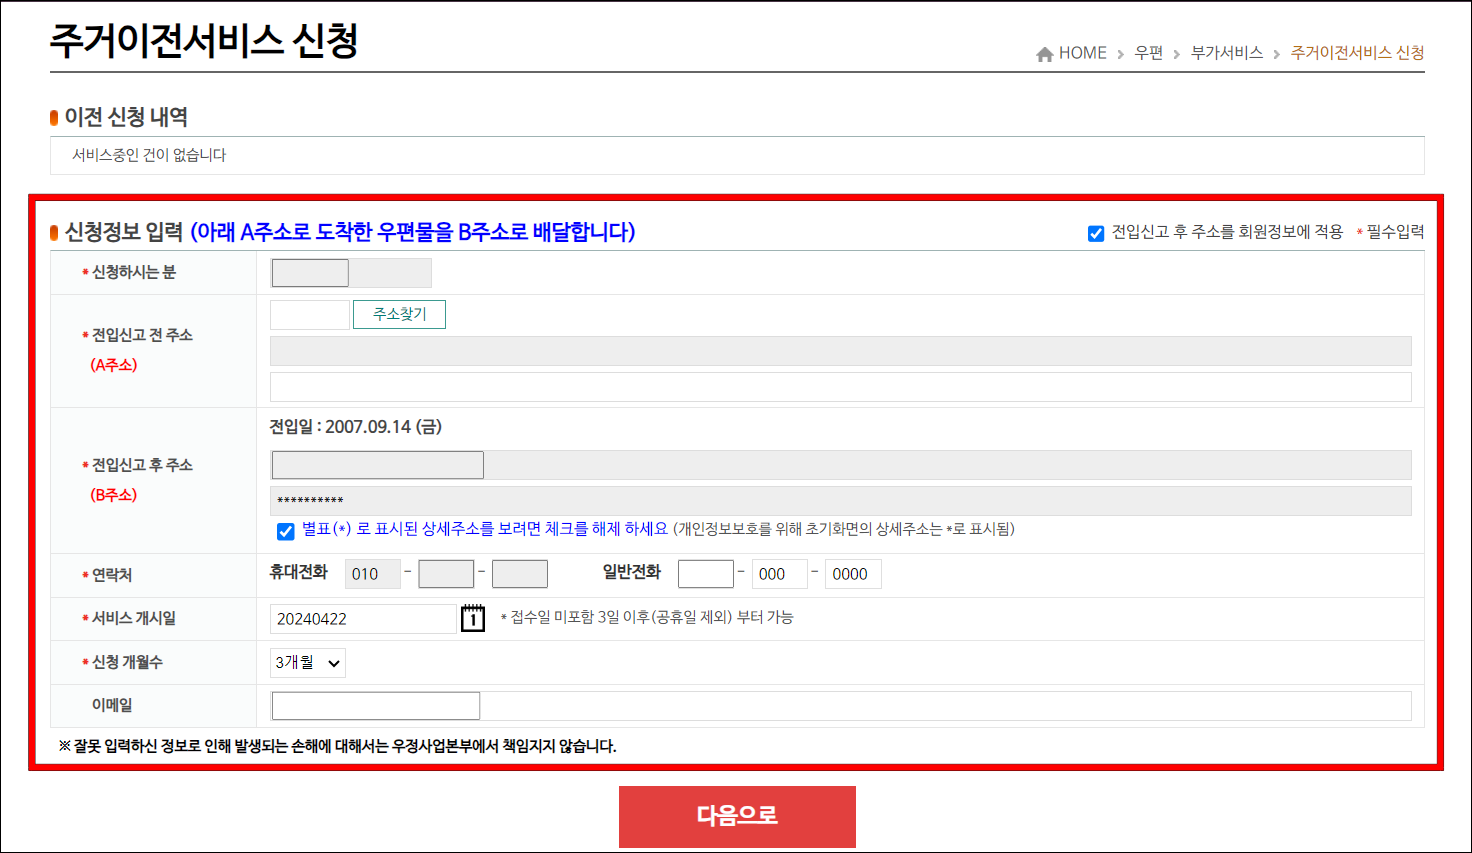The image size is (1472, 853).
Task: Click the 신청정보 입력 section heading
Action: [x=124, y=232]
